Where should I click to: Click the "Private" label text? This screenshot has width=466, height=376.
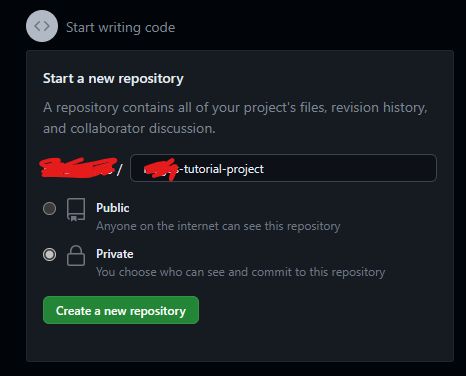[115, 254]
